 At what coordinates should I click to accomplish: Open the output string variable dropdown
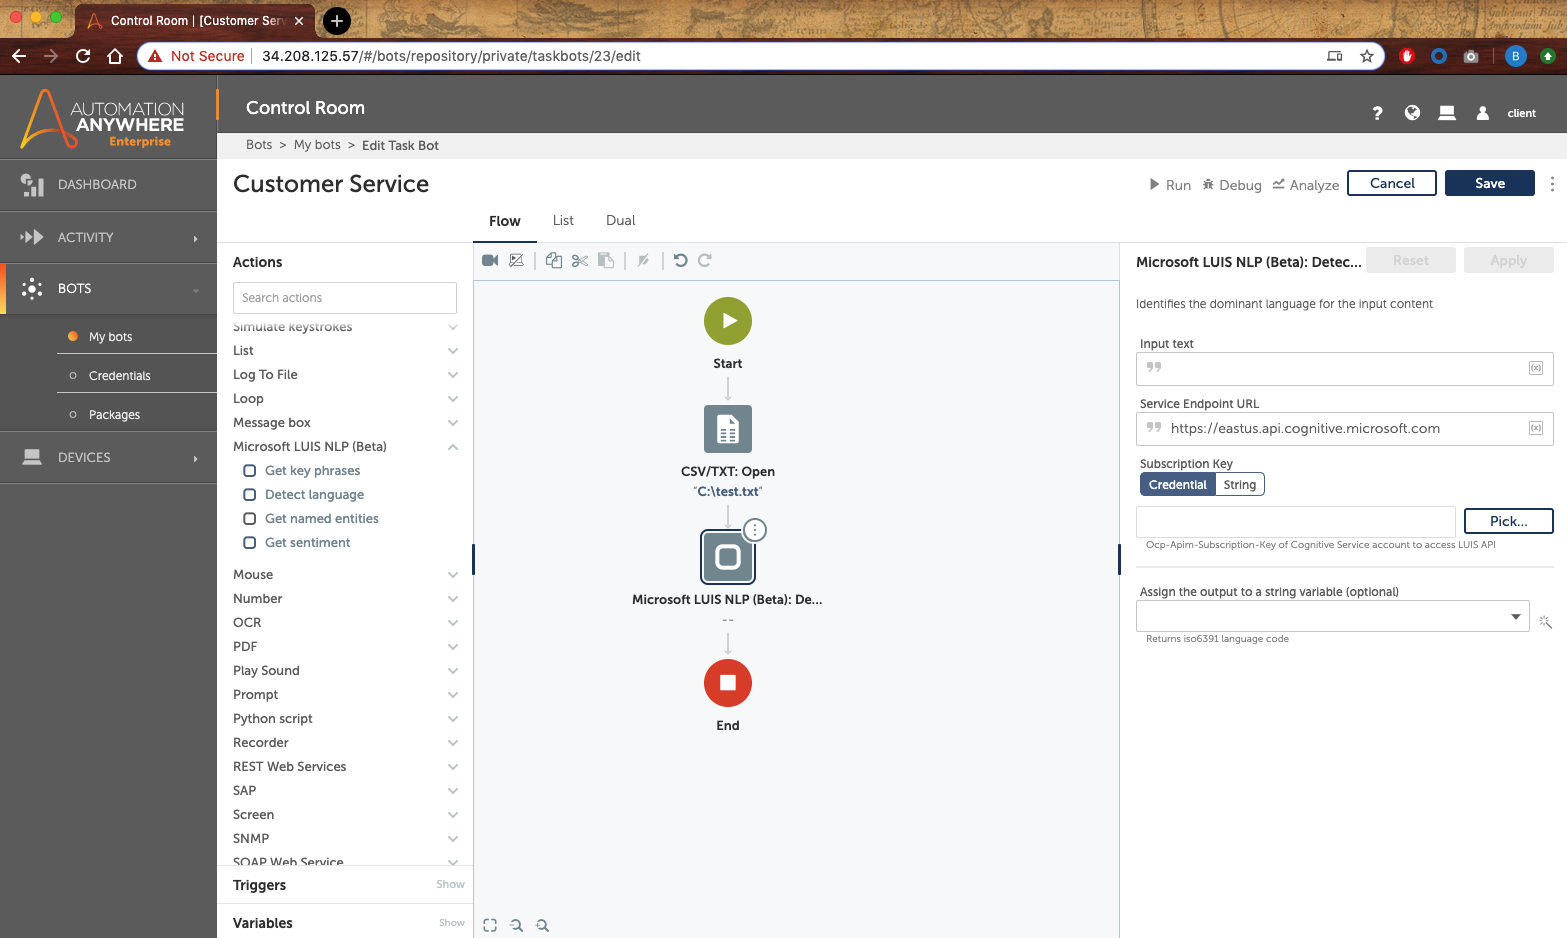click(x=1515, y=616)
